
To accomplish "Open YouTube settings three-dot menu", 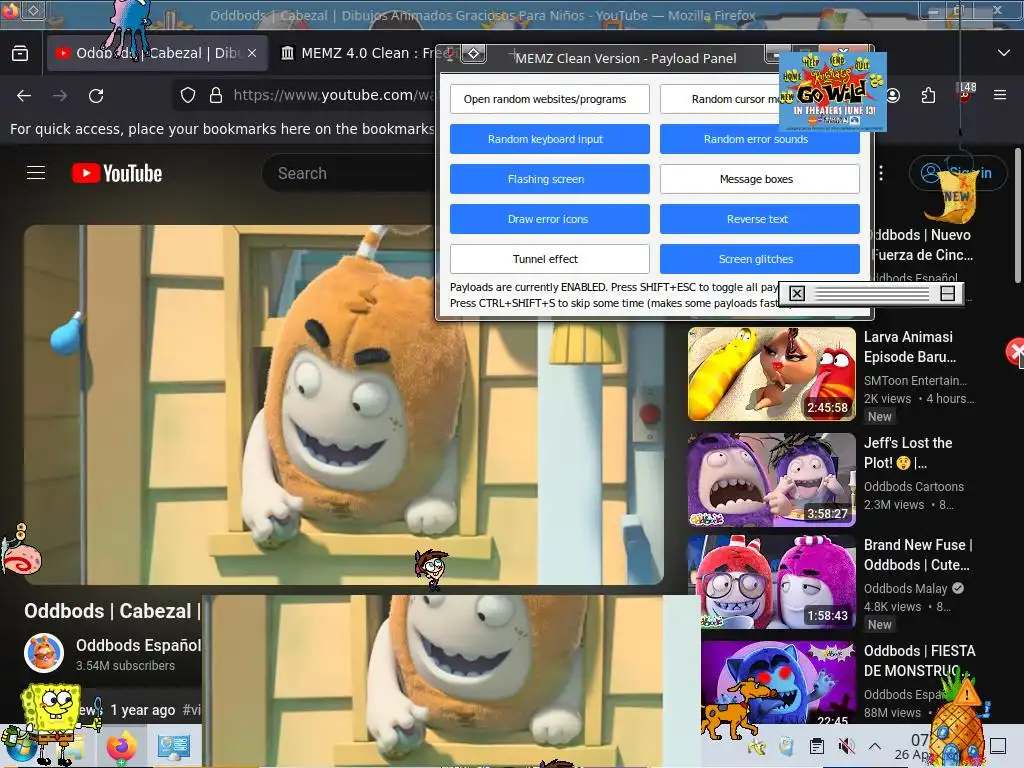I will point(881,173).
